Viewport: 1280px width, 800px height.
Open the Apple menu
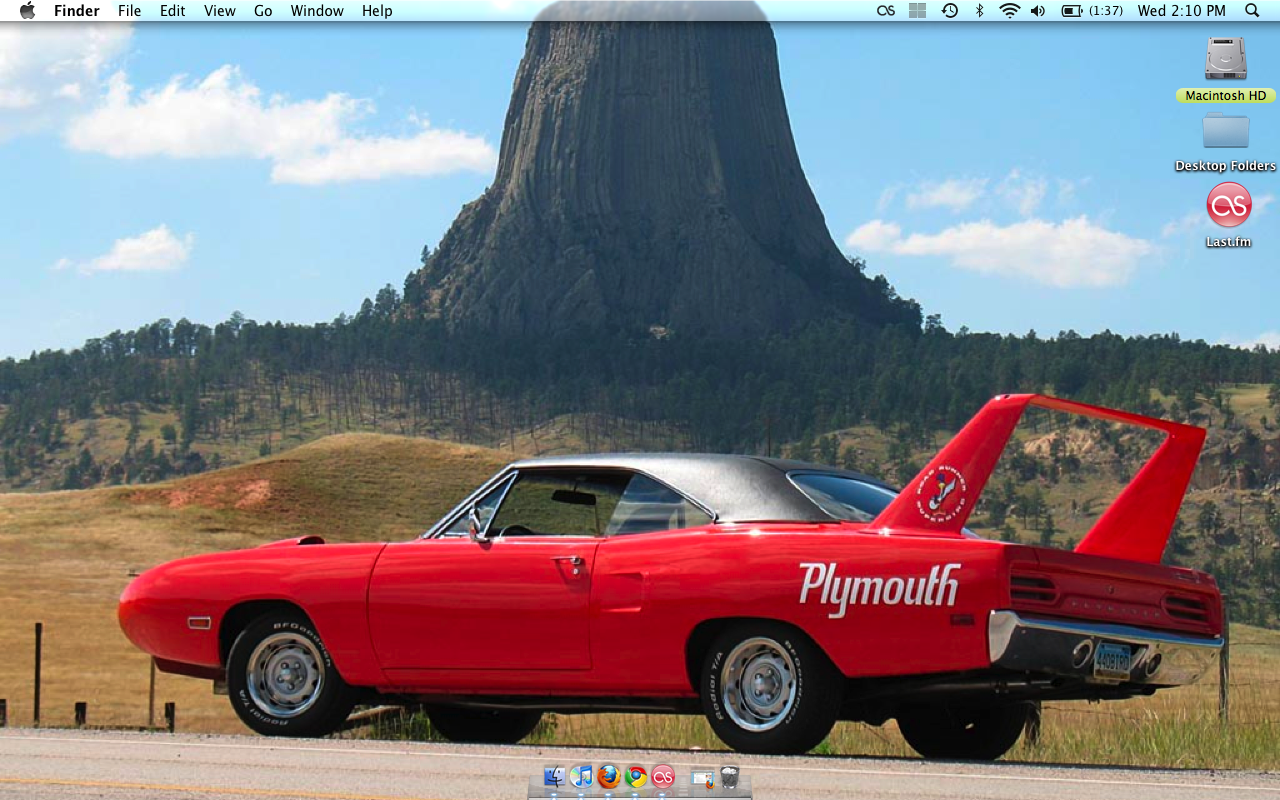tap(27, 11)
